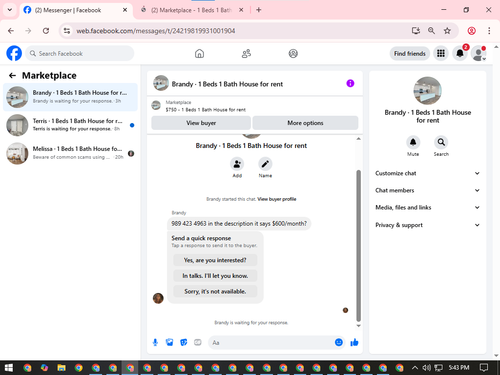This screenshot has height=375, width=500.
Task: Click Find friends button
Action: click(x=410, y=54)
